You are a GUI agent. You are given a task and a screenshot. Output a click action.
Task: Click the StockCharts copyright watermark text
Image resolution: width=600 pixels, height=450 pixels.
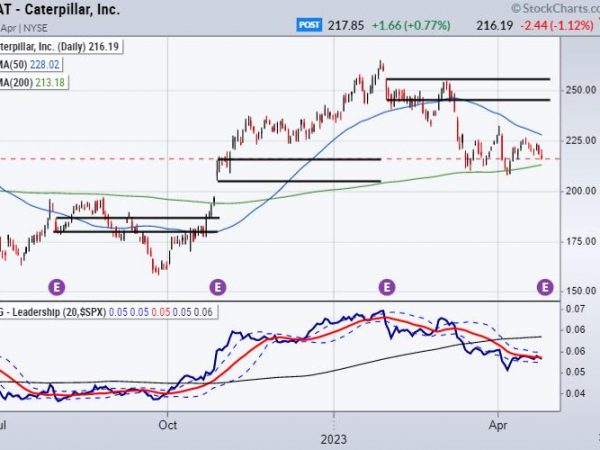(555, 8)
